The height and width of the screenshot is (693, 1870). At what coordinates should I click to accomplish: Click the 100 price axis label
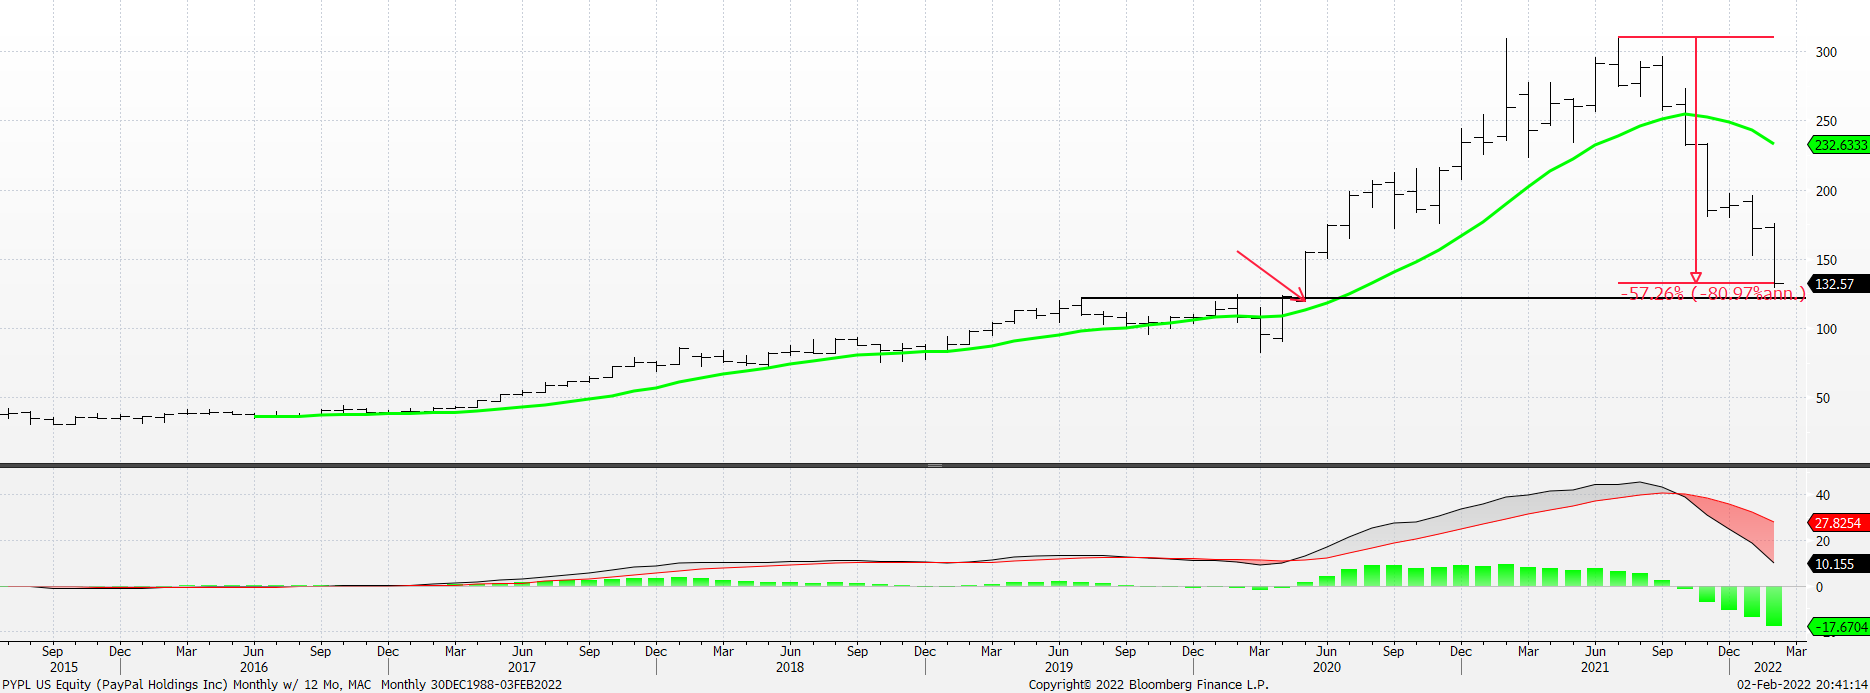pyautogui.click(x=1826, y=329)
